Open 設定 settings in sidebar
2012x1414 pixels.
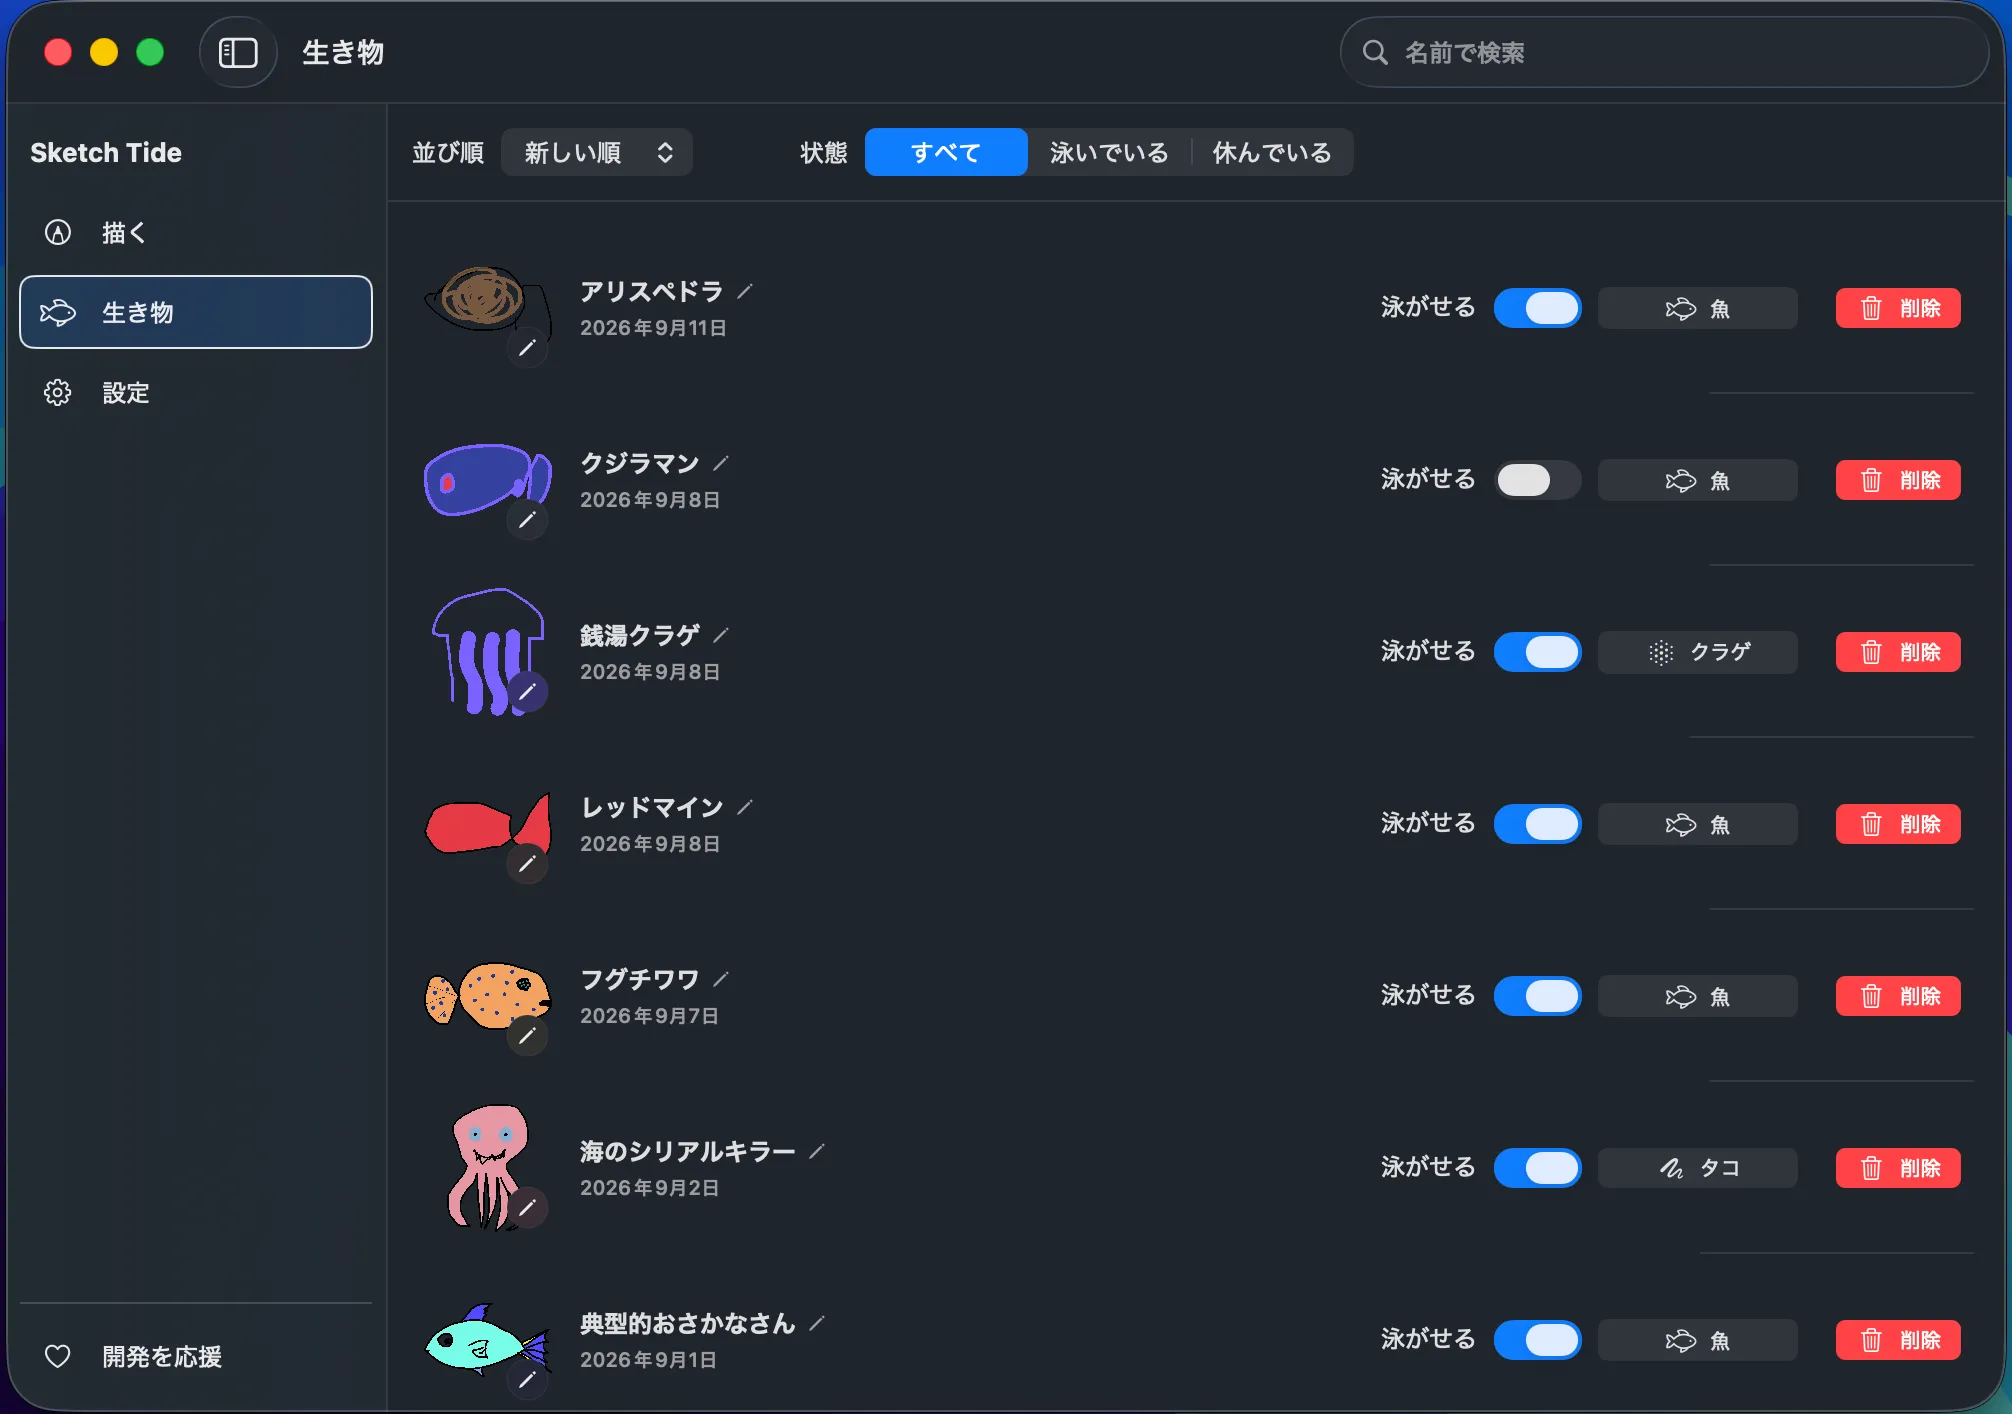coord(196,393)
